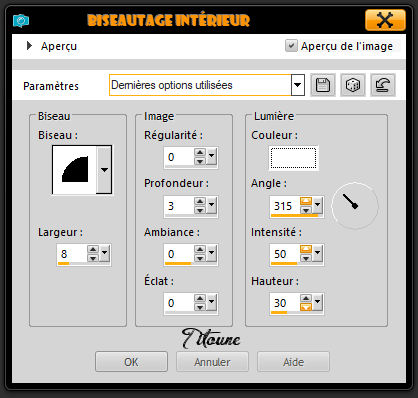This screenshot has height=398, width=418.
Task: Decrease Hauteur with the down arrow
Action: (306, 307)
